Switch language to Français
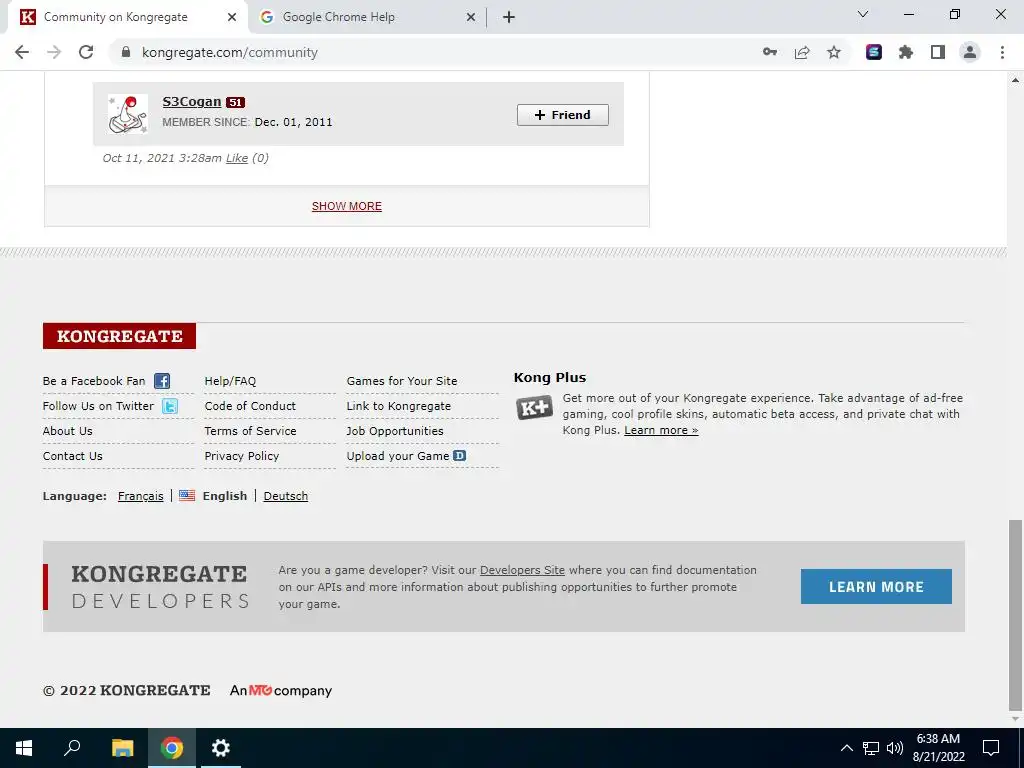Image resolution: width=1024 pixels, height=768 pixels. point(140,496)
